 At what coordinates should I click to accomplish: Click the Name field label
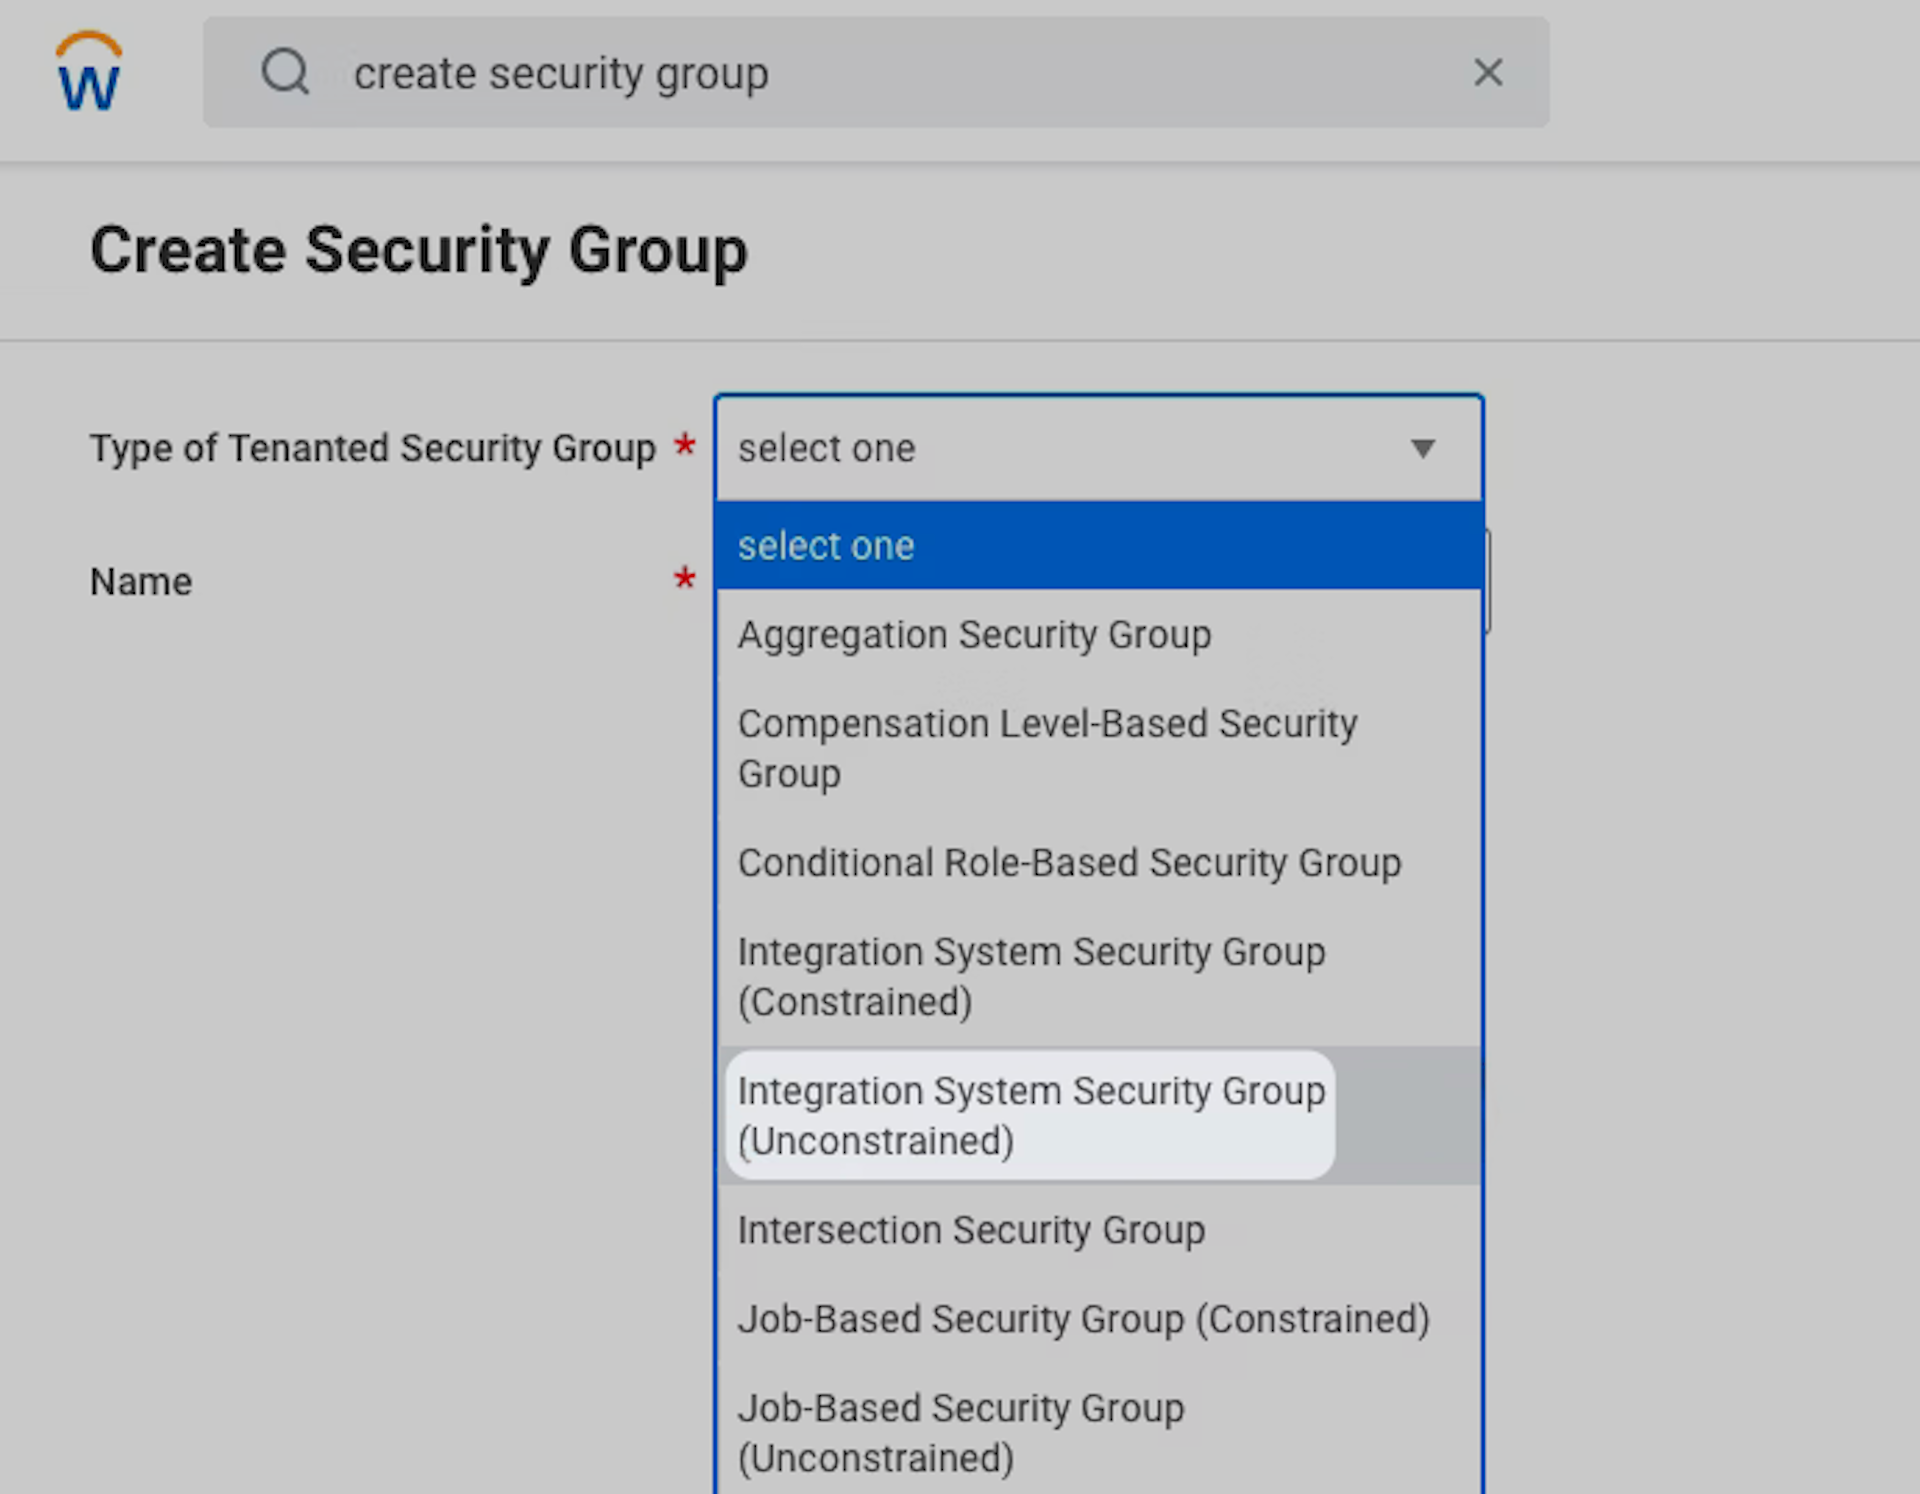[x=141, y=581]
